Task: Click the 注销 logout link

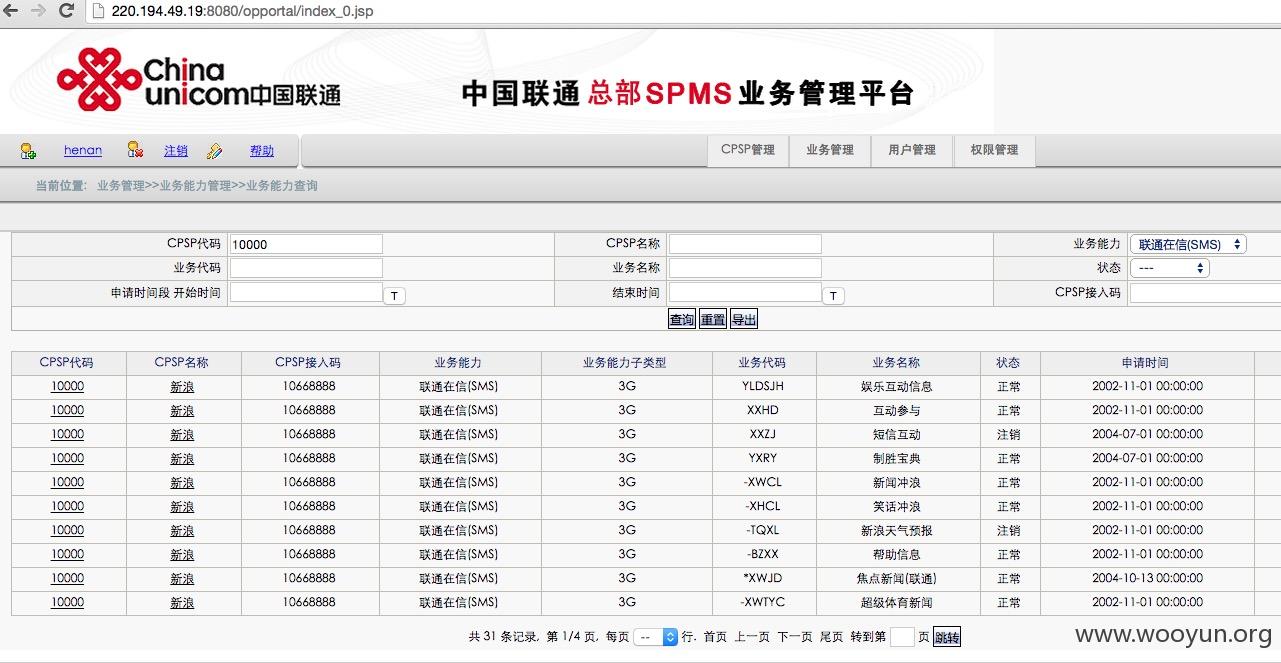Action: (176, 150)
